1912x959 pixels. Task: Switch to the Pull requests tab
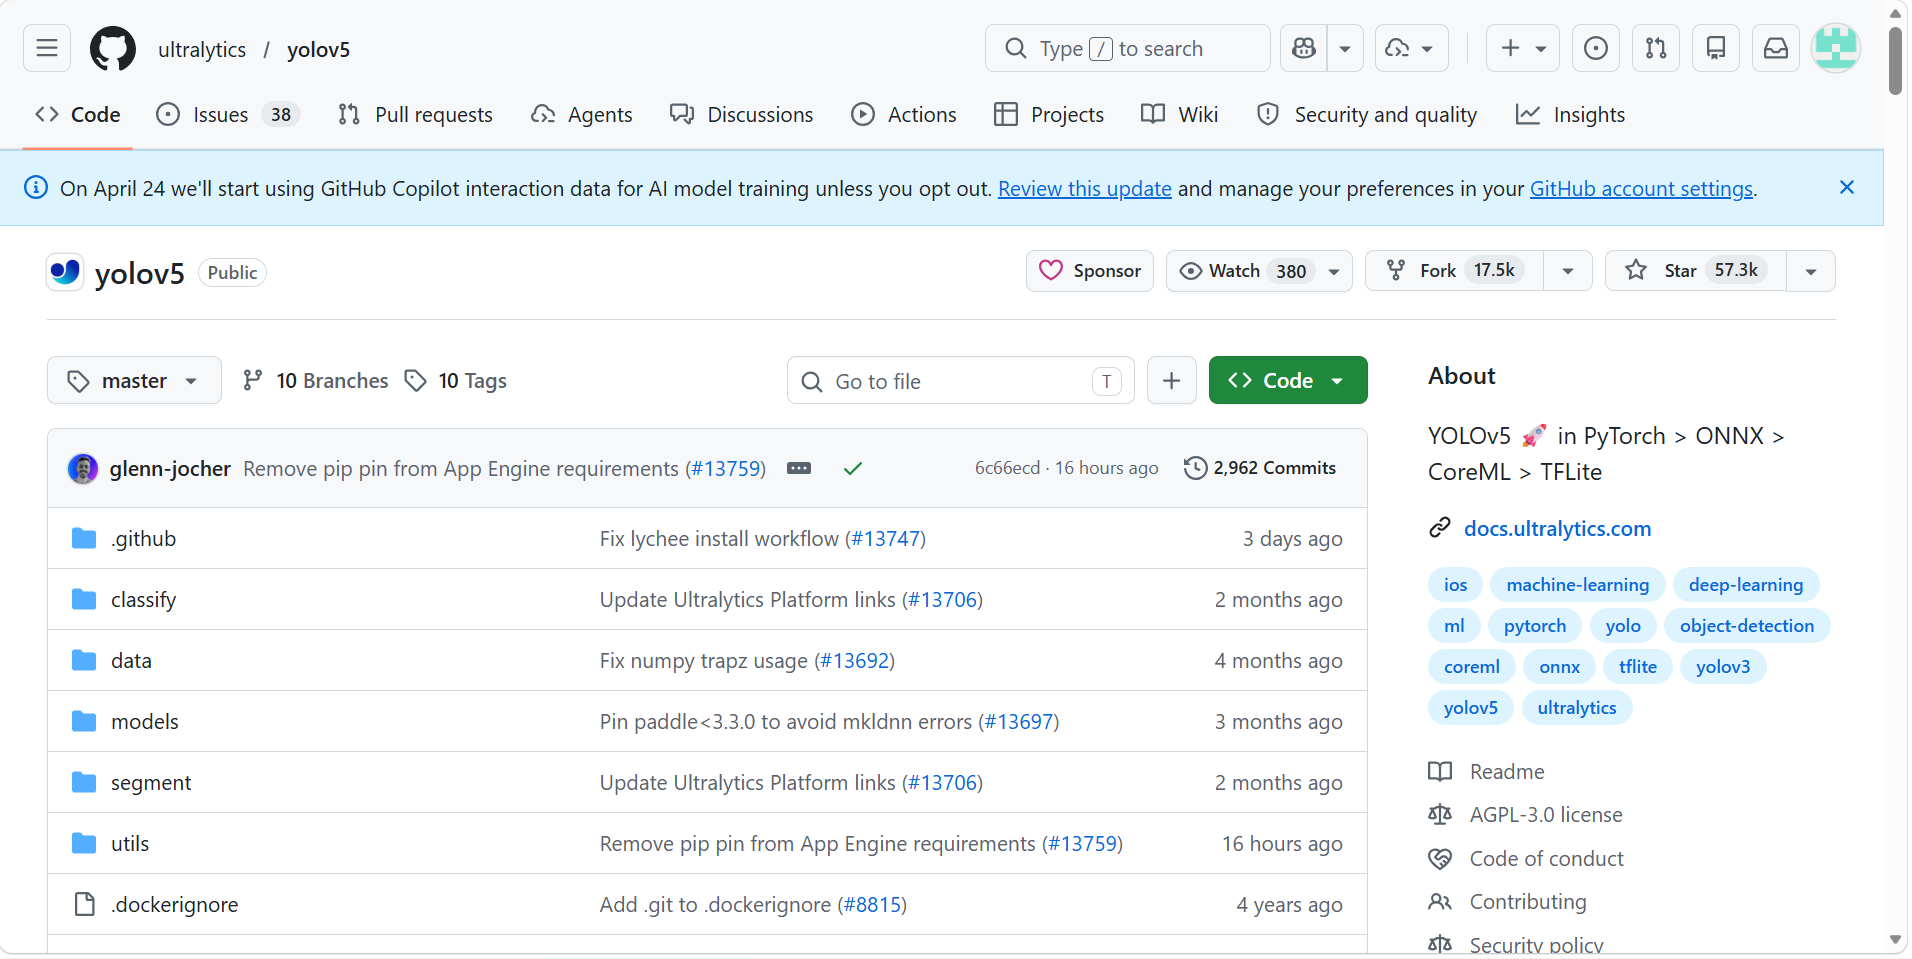pos(416,115)
